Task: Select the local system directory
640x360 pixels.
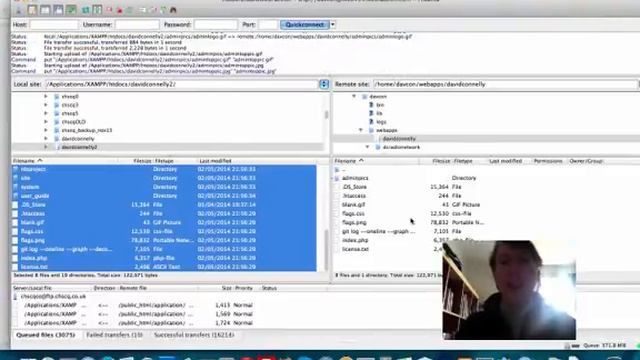Action: [x=164, y=187]
